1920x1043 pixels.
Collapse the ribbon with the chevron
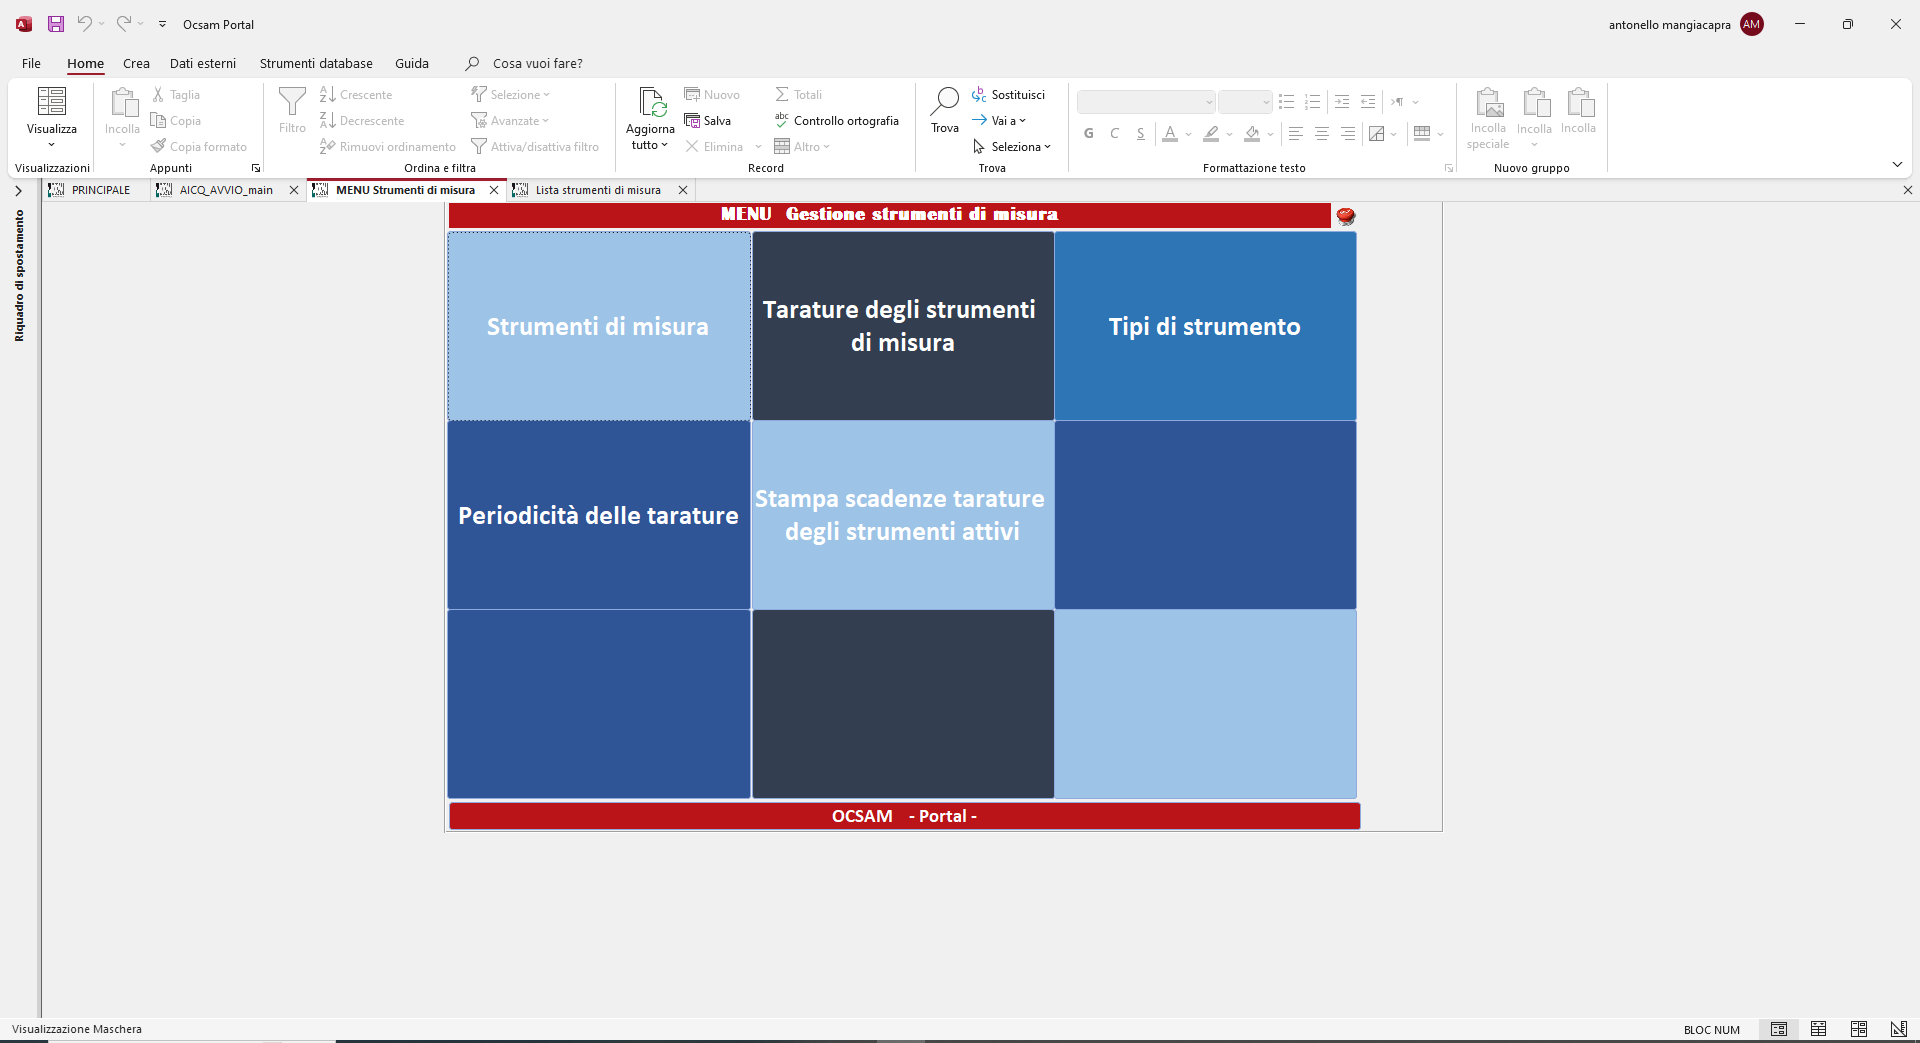coord(1897,164)
